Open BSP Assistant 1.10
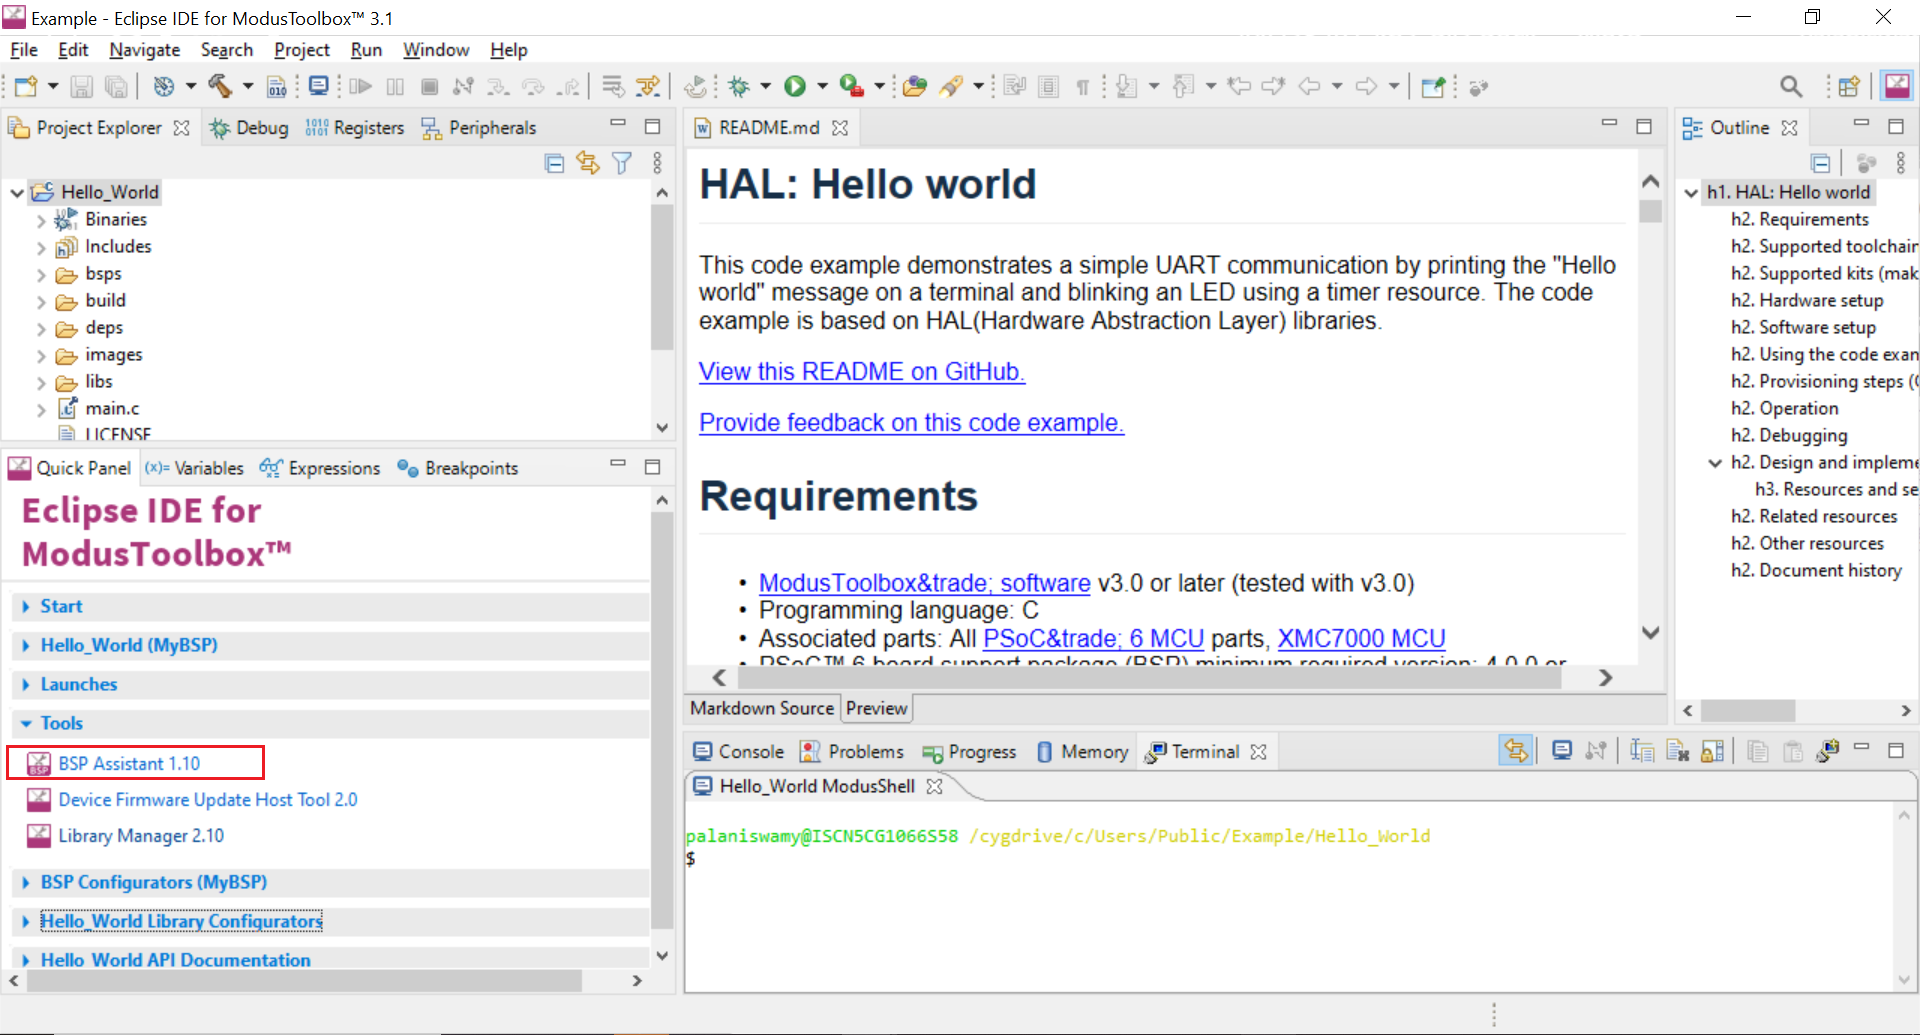The width and height of the screenshot is (1920, 1035). pos(129,763)
